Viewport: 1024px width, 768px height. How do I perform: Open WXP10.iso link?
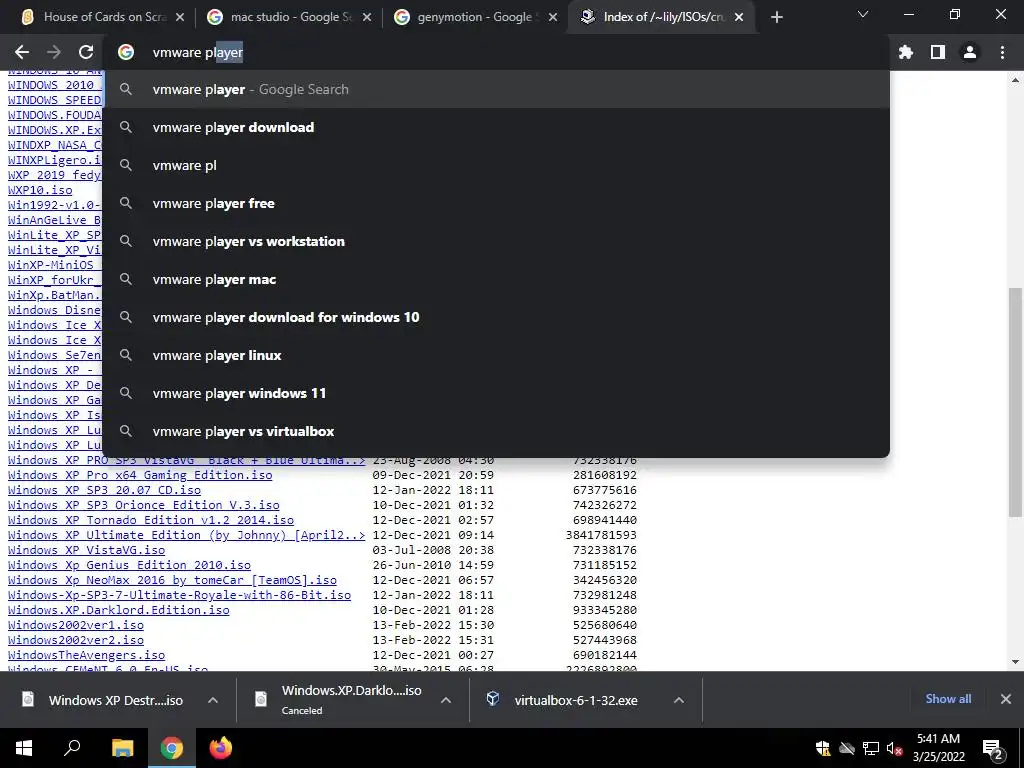[40, 190]
